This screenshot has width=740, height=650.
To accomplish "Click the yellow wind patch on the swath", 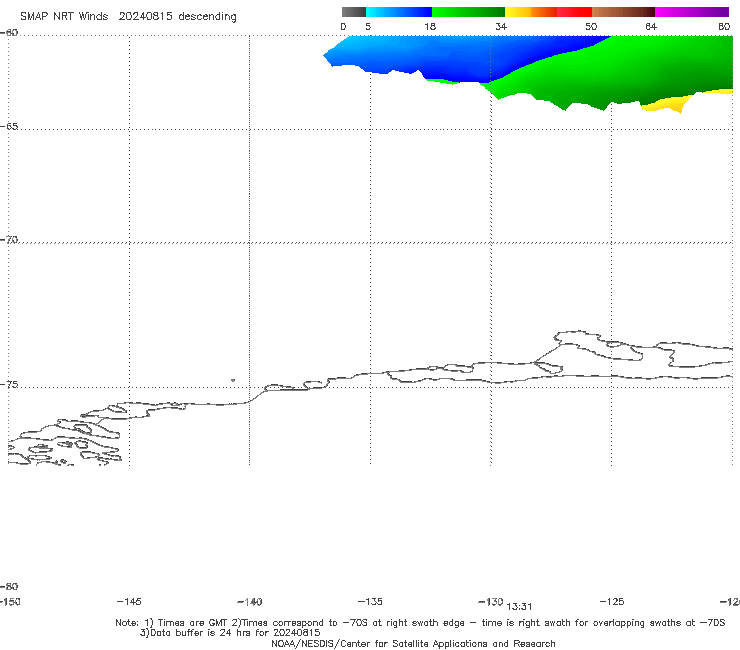I will coord(670,103).
